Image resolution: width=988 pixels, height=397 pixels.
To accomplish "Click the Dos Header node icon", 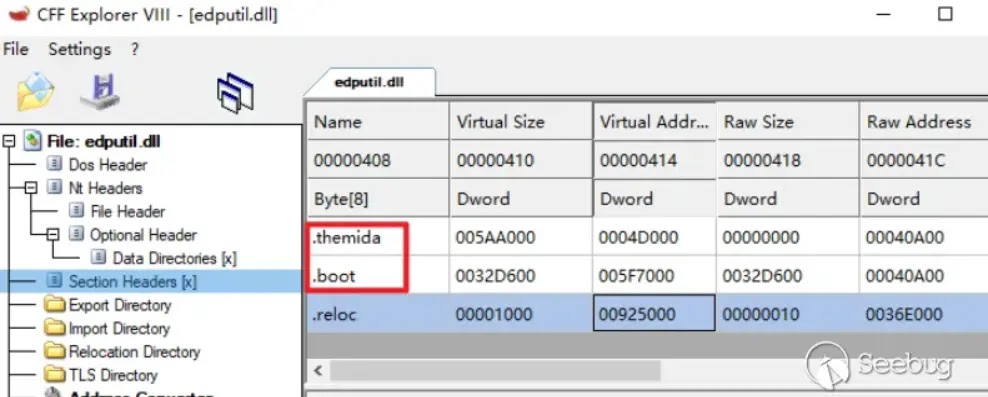I will tap(55, 164).
